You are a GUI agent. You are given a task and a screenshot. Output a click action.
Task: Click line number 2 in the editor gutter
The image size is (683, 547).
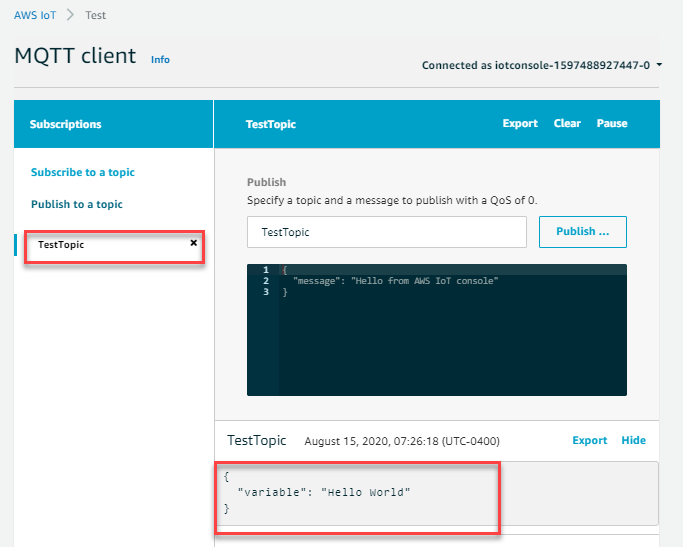tap(265, 281)
